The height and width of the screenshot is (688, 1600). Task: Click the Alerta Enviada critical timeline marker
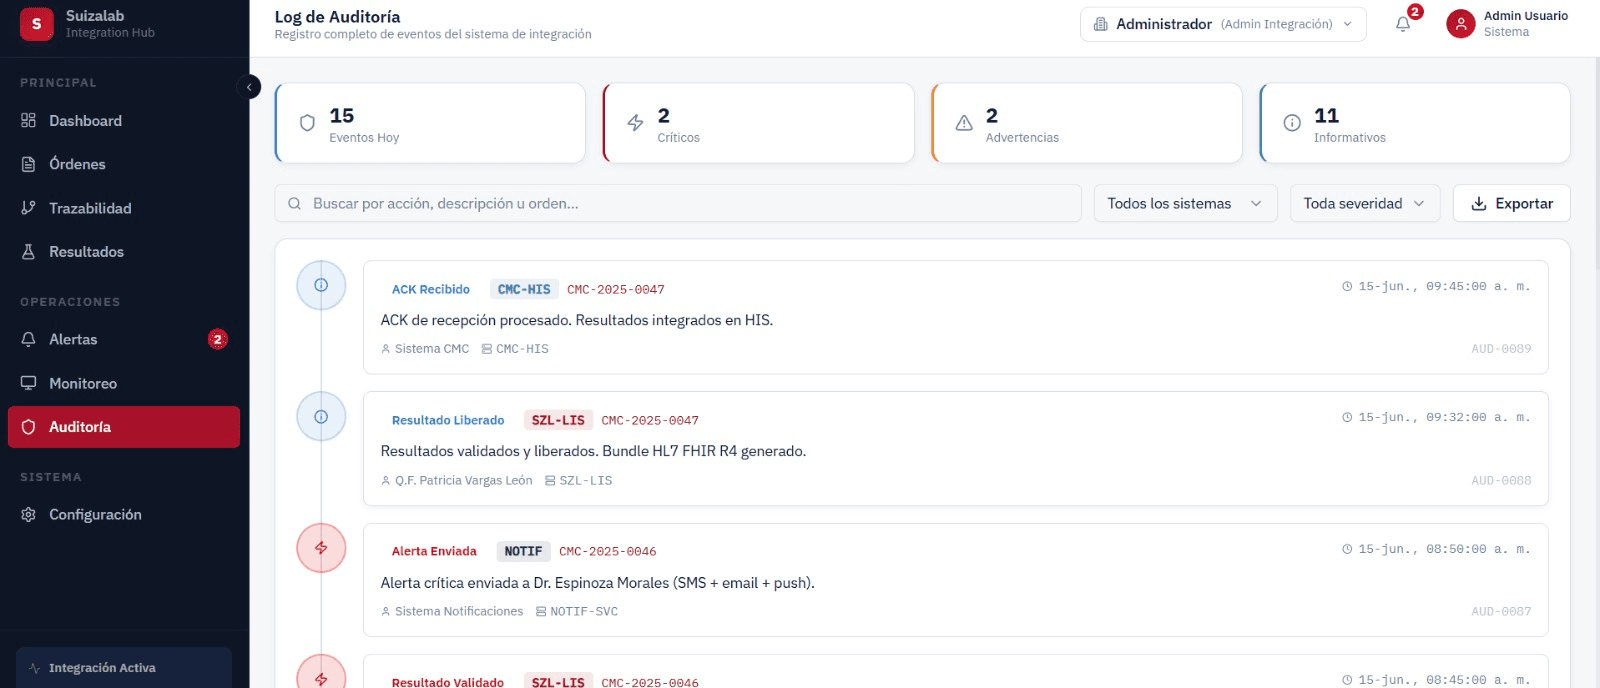[x=321, y=548]
